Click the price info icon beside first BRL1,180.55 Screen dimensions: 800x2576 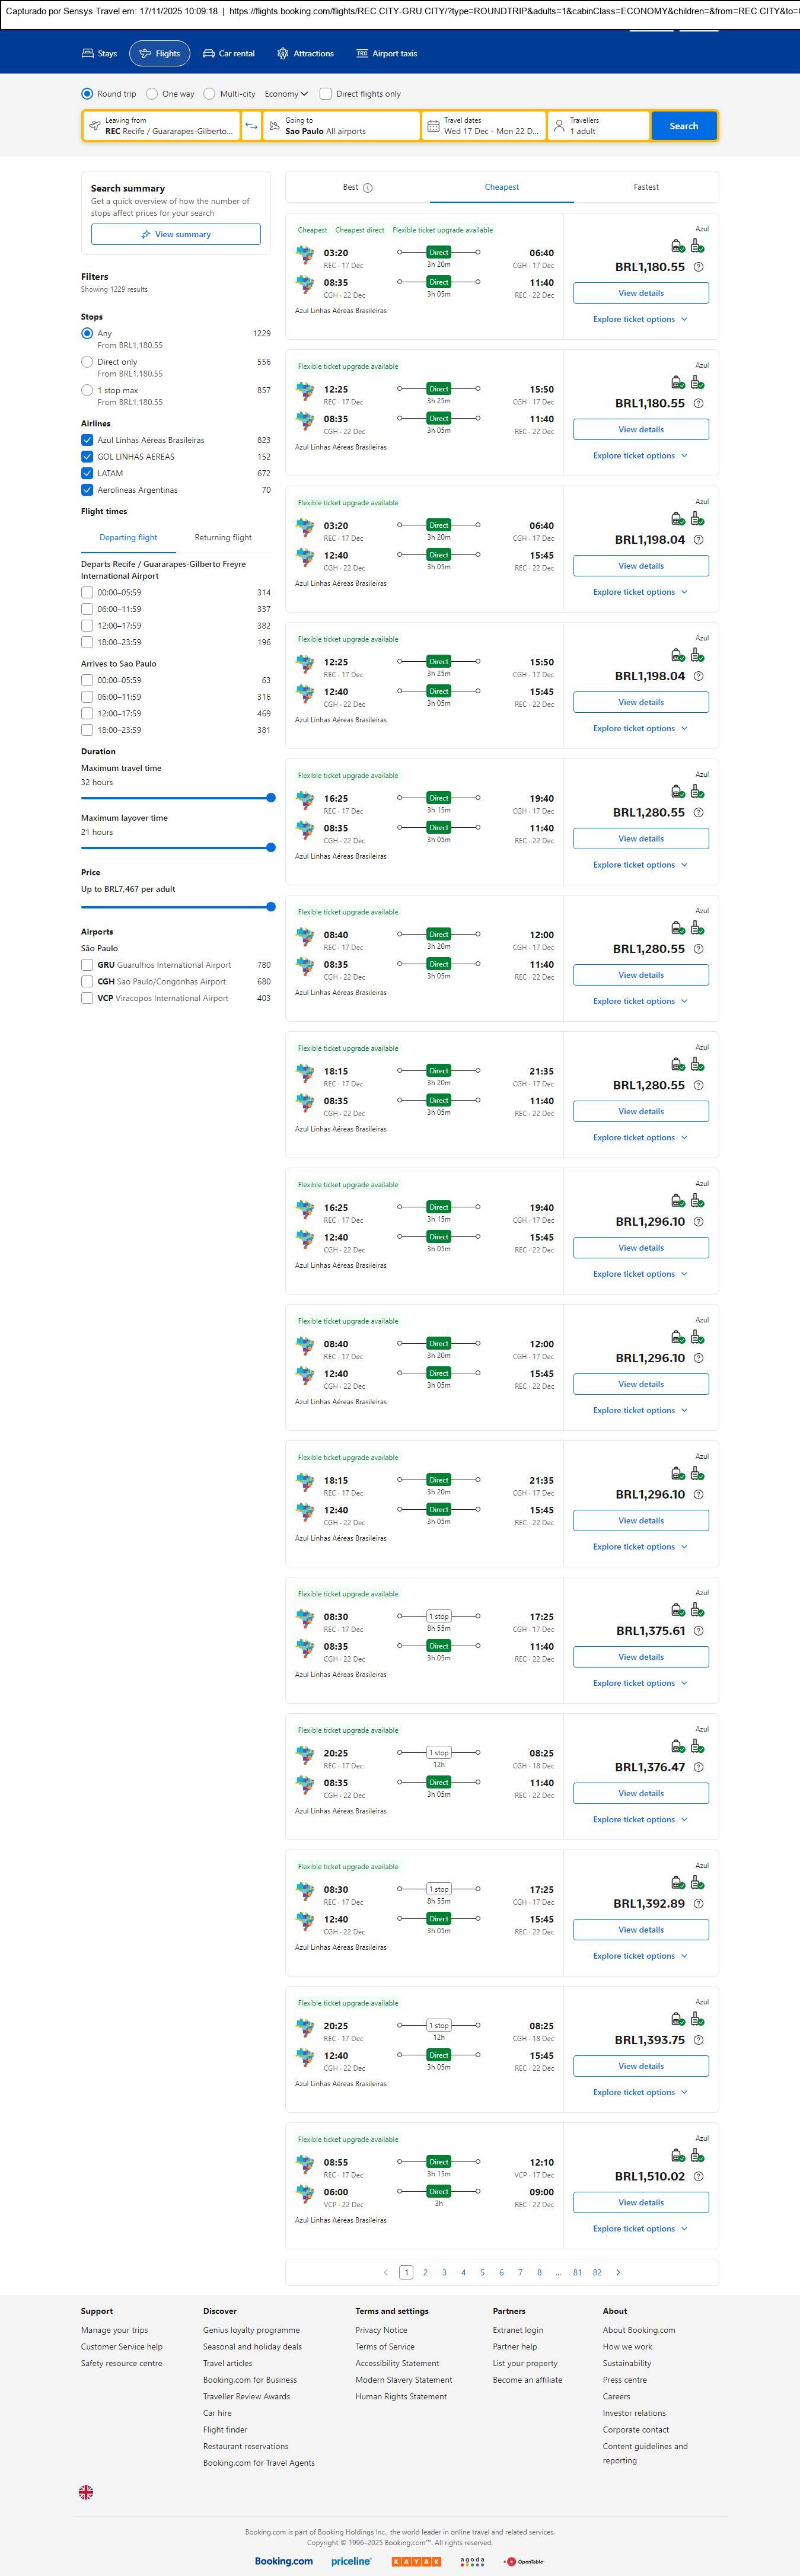pyautogui.click(x=698, y=267)
